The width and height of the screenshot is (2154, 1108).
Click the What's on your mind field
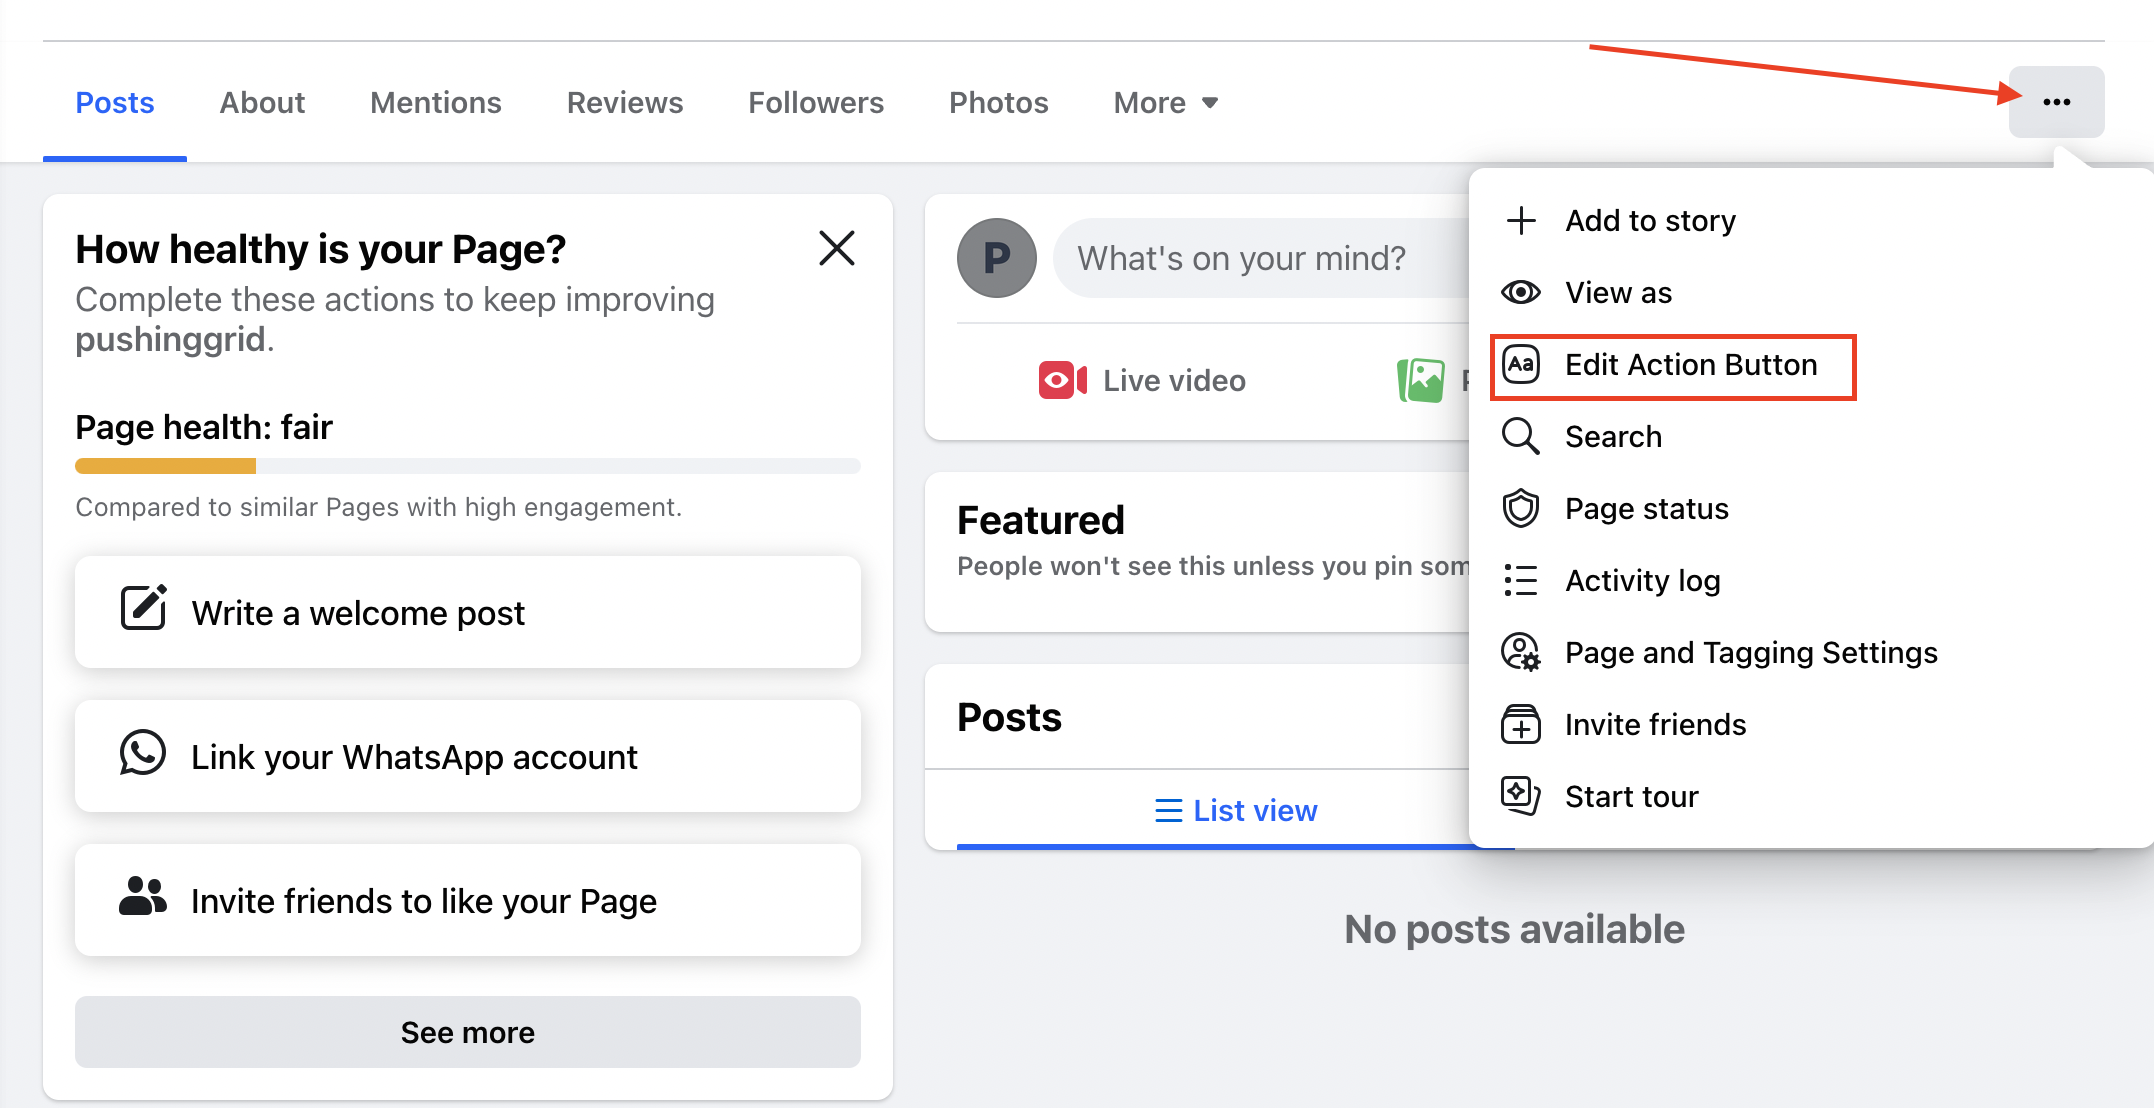pyautogui.click(x=1262, y=258)
